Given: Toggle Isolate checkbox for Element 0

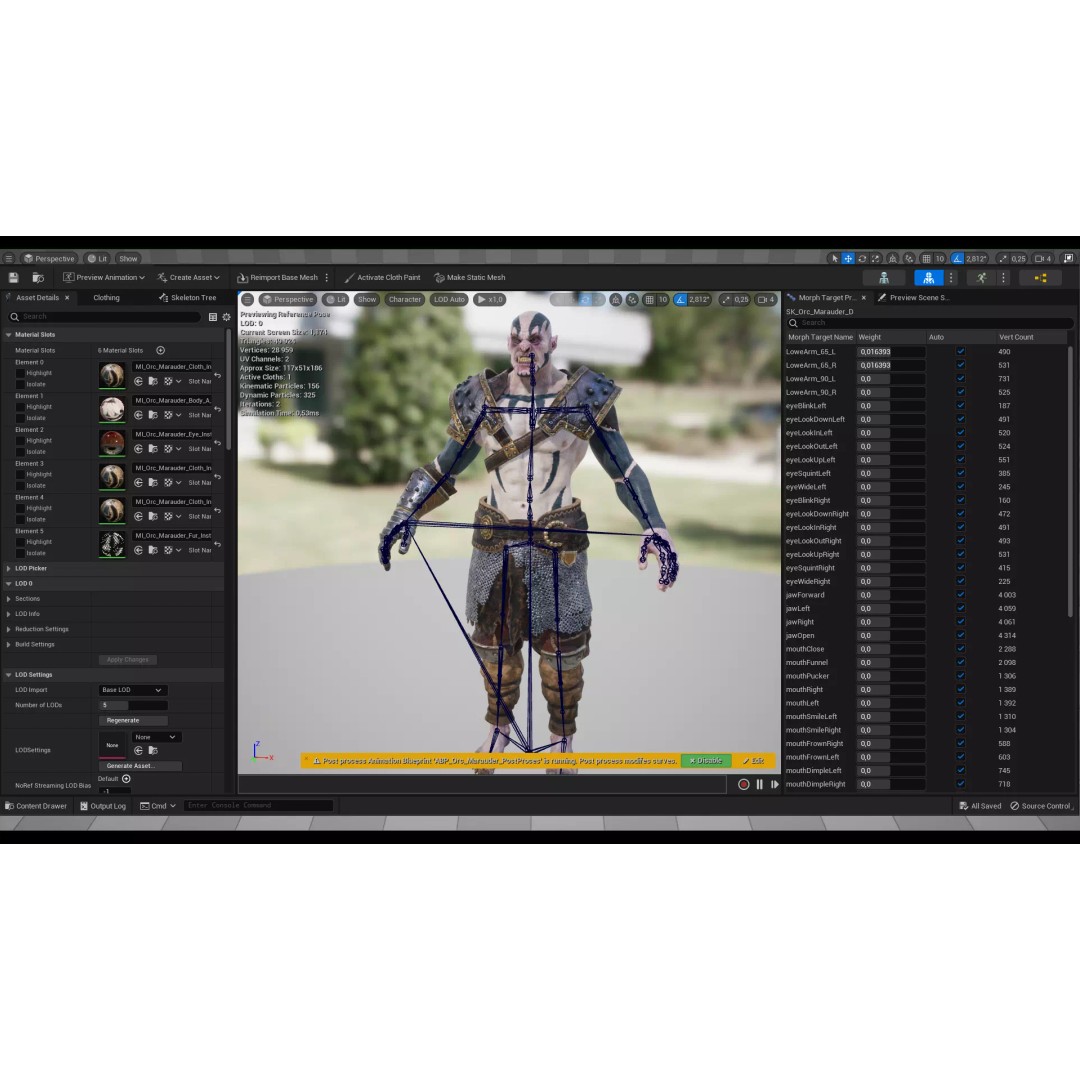Looking at the screenshot, I should point(20,384).
